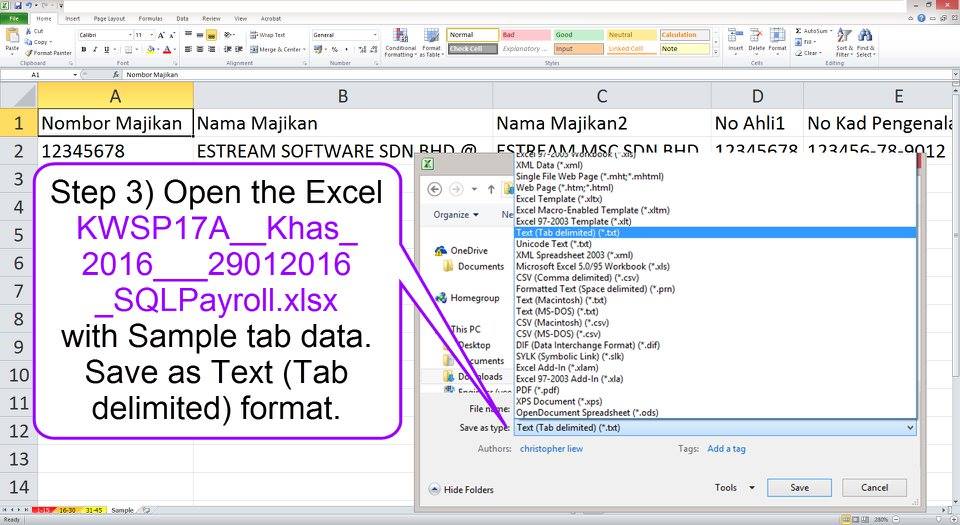Screen dimensions: 960x525
Task: Click the Up folder arrow in Save dialog
Action: pos(491,189)
